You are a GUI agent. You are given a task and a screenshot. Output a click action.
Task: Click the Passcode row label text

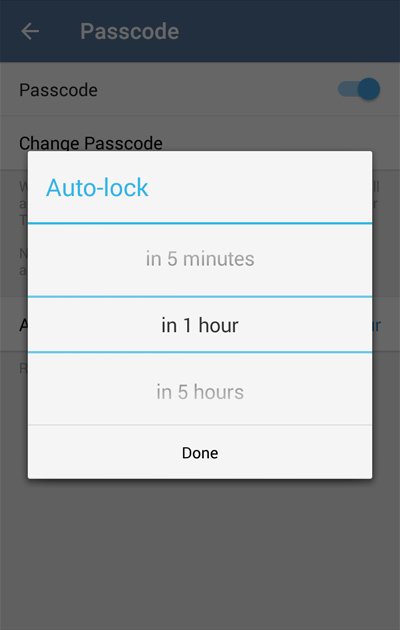click(58, 90)
